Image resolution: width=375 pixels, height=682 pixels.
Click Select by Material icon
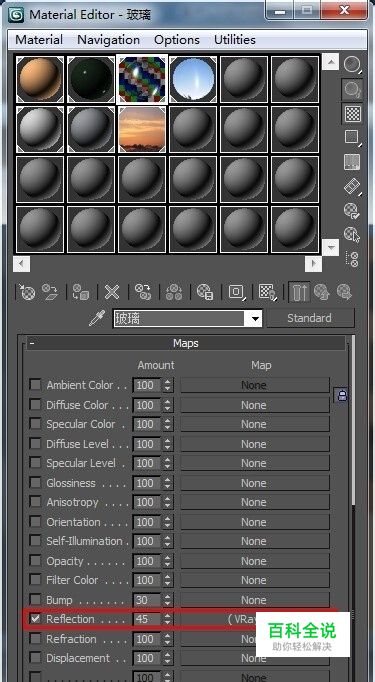tap(352, 235)
